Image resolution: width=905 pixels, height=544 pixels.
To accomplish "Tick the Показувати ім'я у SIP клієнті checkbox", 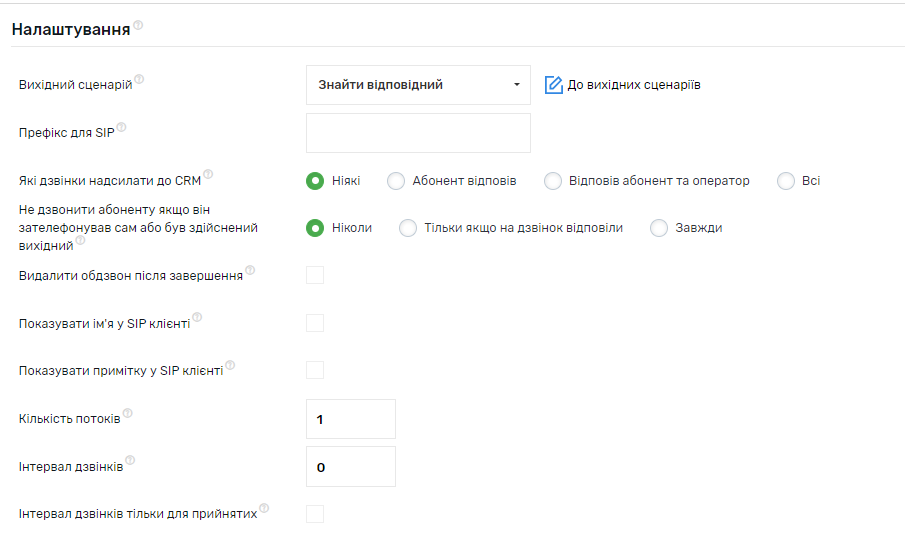I will point(315,323).
